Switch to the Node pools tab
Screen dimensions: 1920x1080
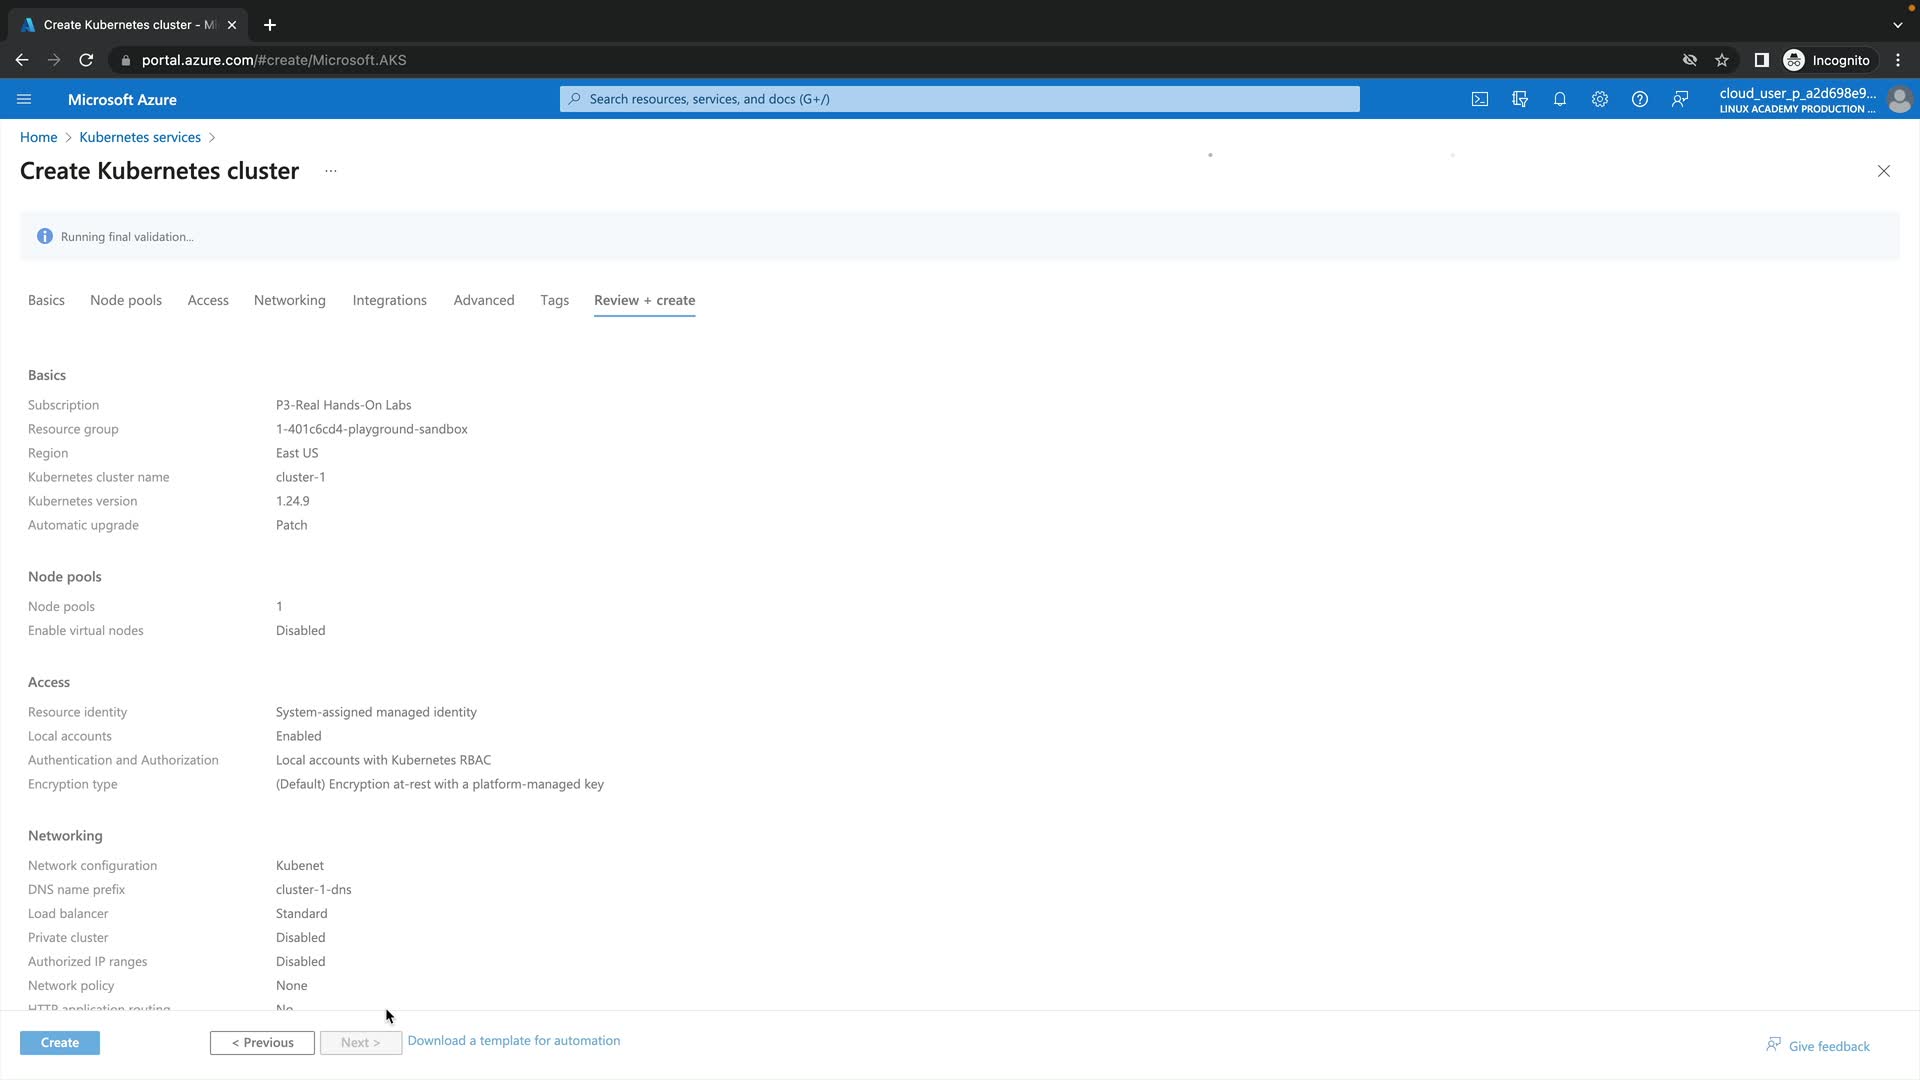tap(126, 300)
